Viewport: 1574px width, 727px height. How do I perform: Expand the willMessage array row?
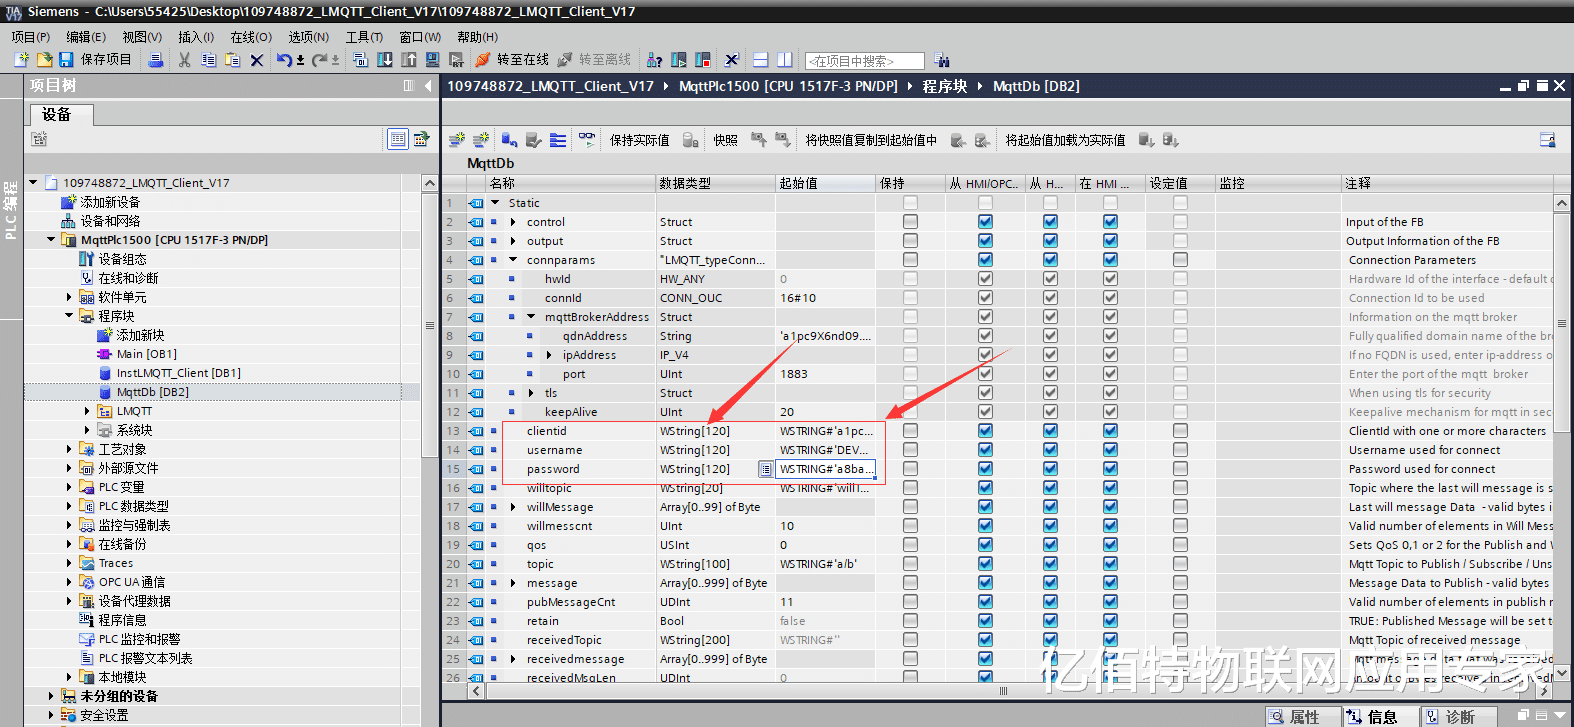[513, 507]
